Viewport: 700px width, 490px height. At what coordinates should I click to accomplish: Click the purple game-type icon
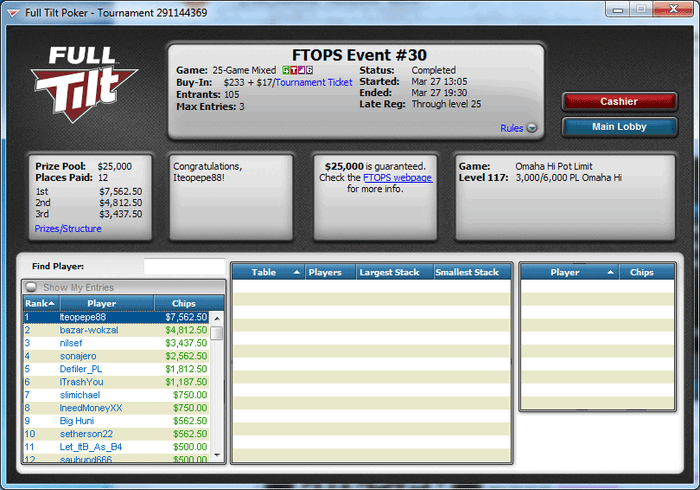click(x=301, y=70)
